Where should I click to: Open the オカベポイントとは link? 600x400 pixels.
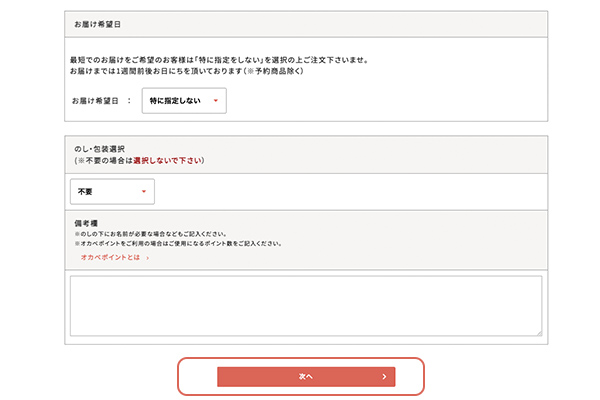coord(111,257)
